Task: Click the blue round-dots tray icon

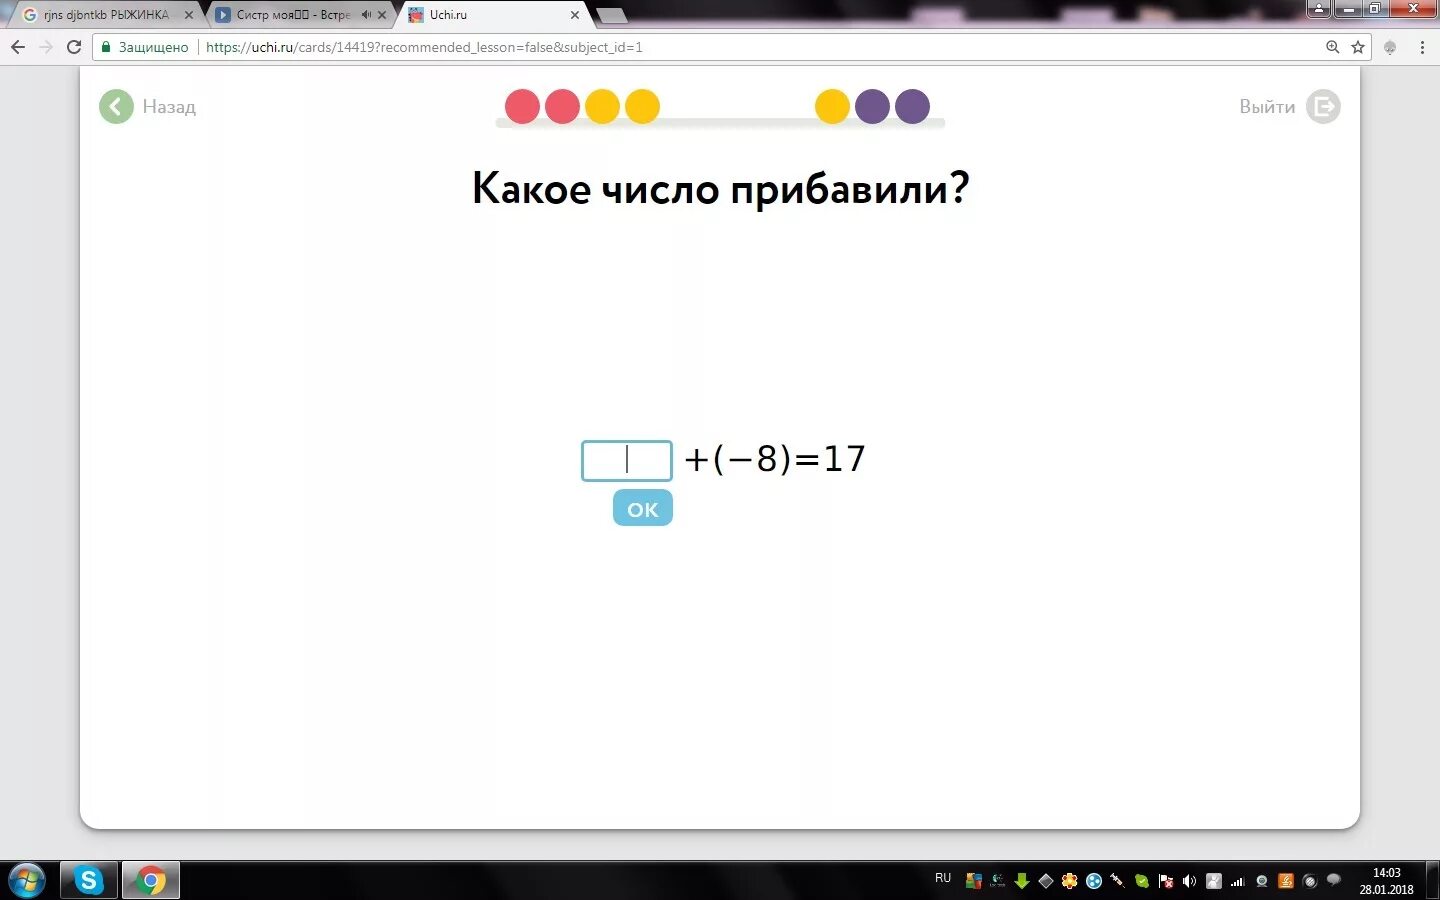Action: (x=1094, y=881)
